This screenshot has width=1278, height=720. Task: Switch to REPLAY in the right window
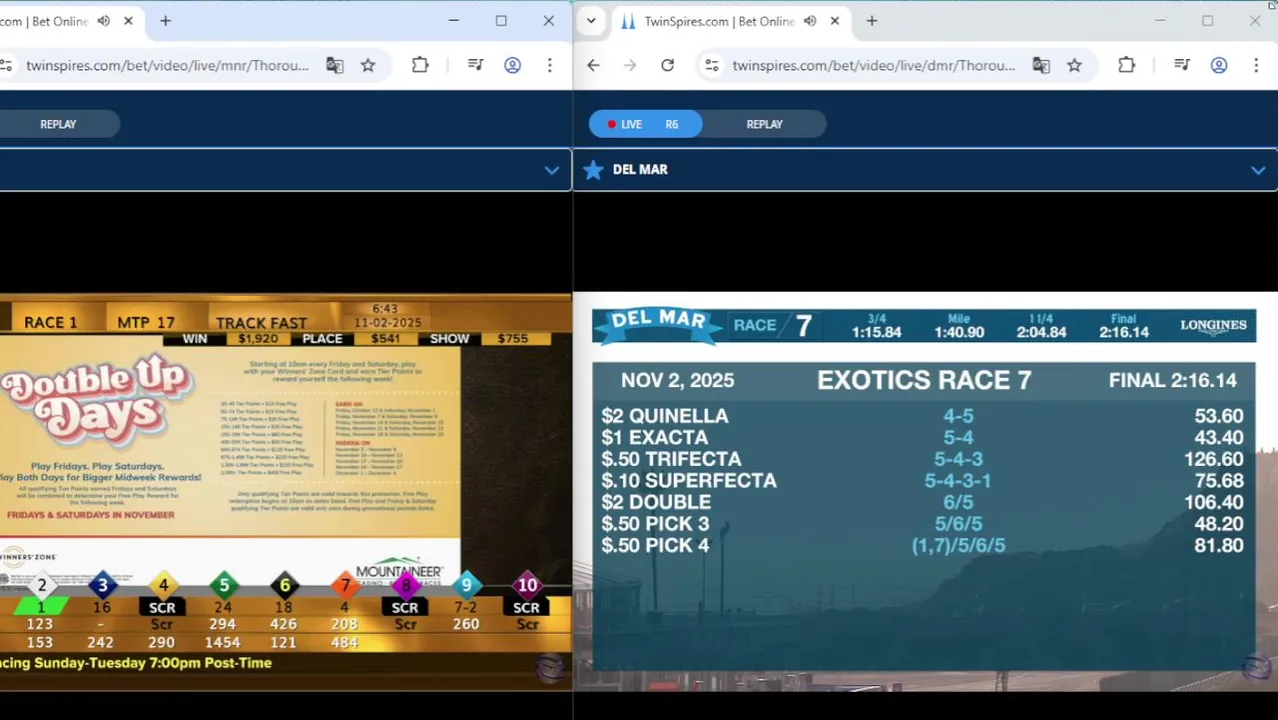point(764,124)
